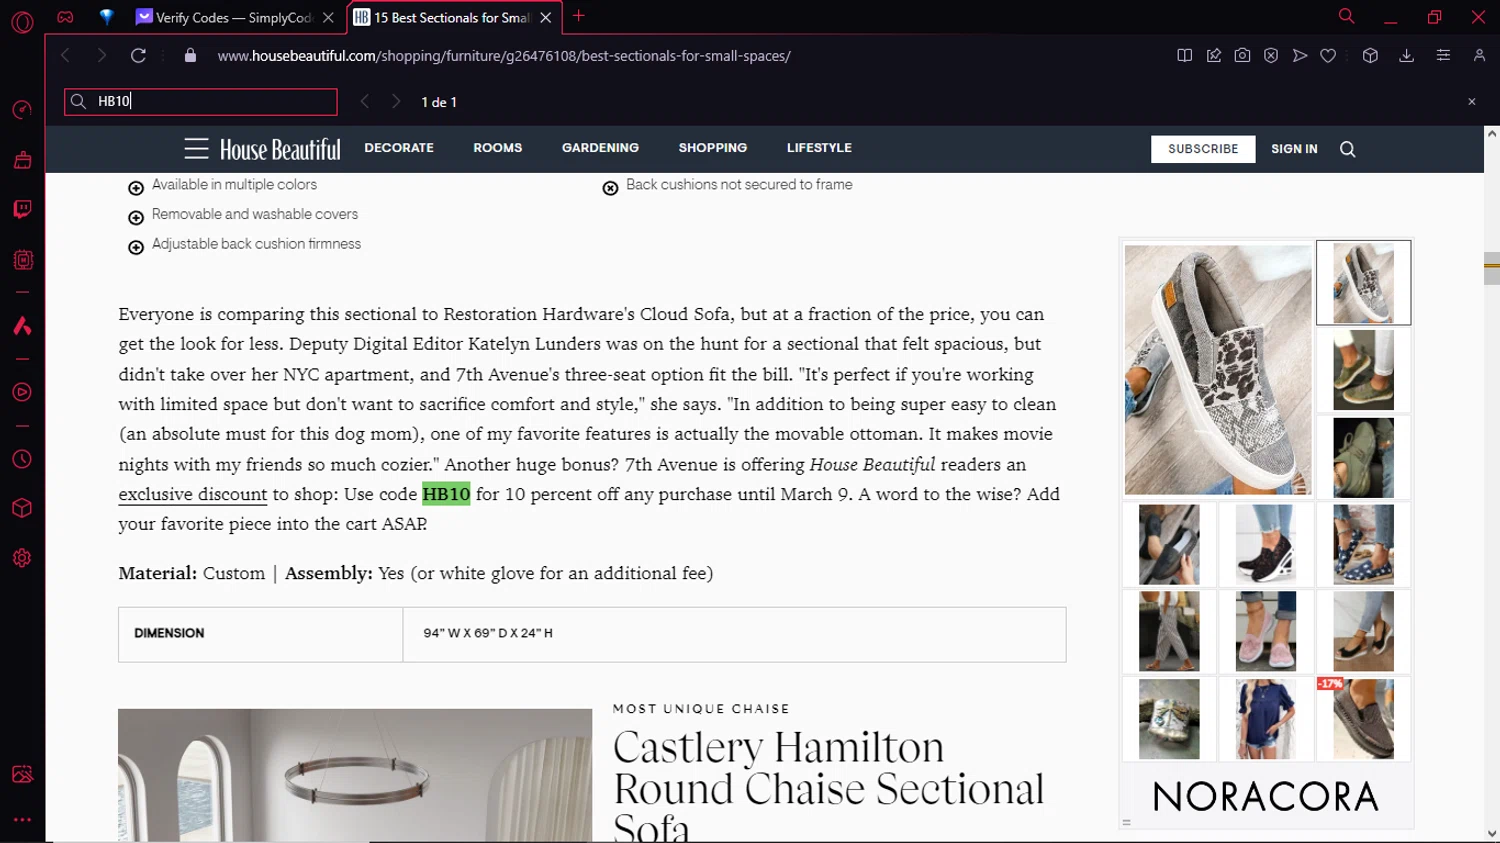1500x843 pixels.
Task: Open the LIFESTYLE menu
Action: pyautogui.click(x=819, y=148)
